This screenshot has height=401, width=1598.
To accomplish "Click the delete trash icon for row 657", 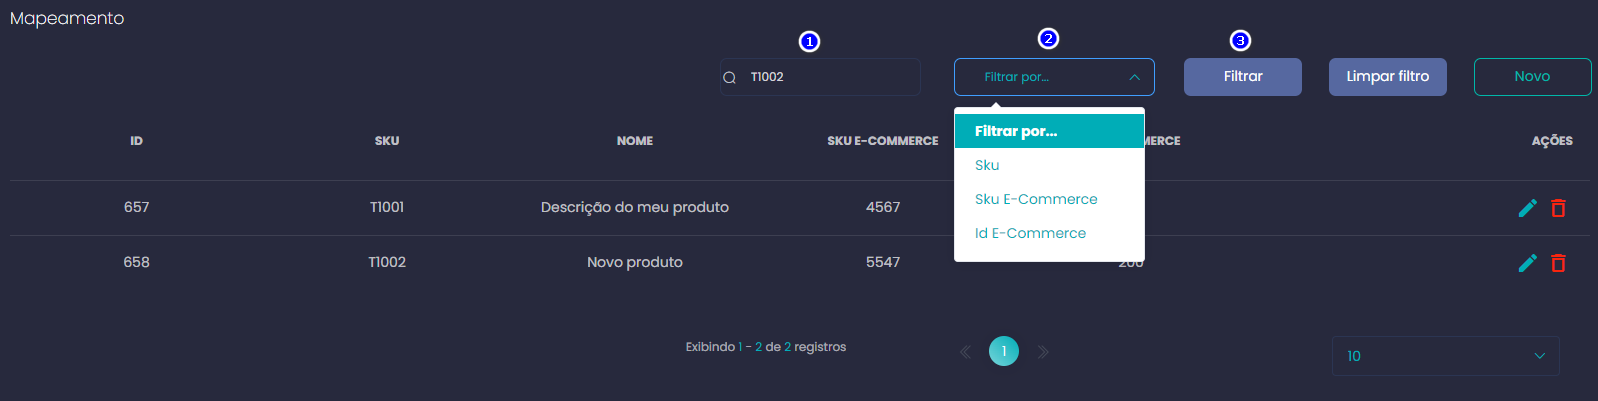I will (x=1558, y=208).
